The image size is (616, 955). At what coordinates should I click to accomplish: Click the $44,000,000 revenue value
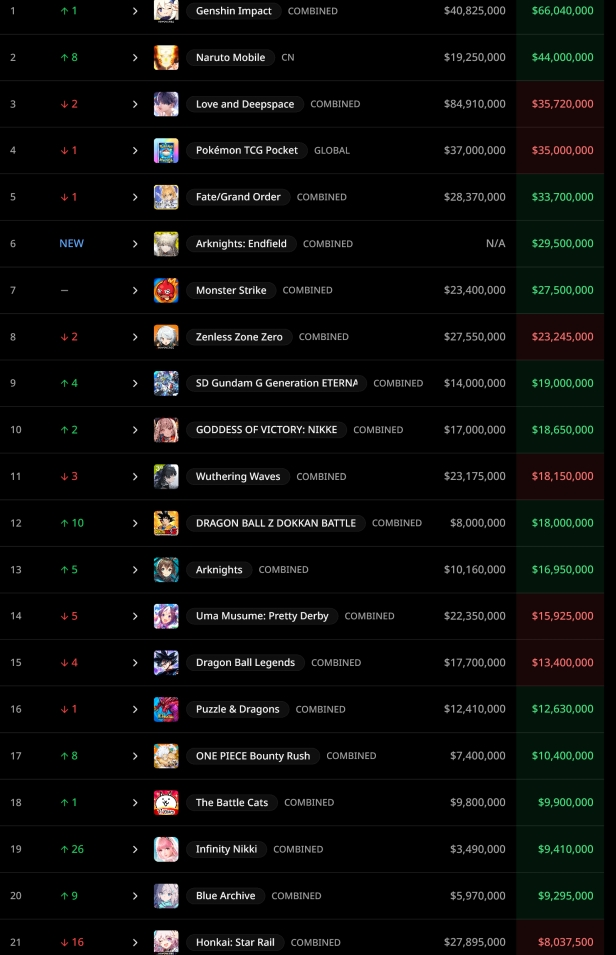562,57
